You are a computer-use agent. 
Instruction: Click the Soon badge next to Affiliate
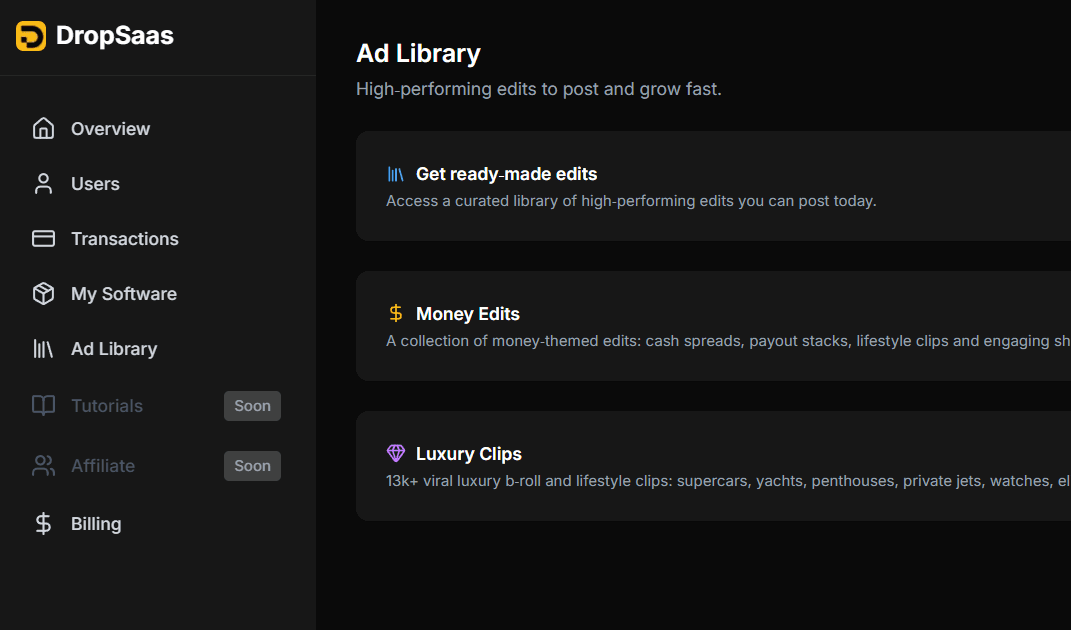252,466
